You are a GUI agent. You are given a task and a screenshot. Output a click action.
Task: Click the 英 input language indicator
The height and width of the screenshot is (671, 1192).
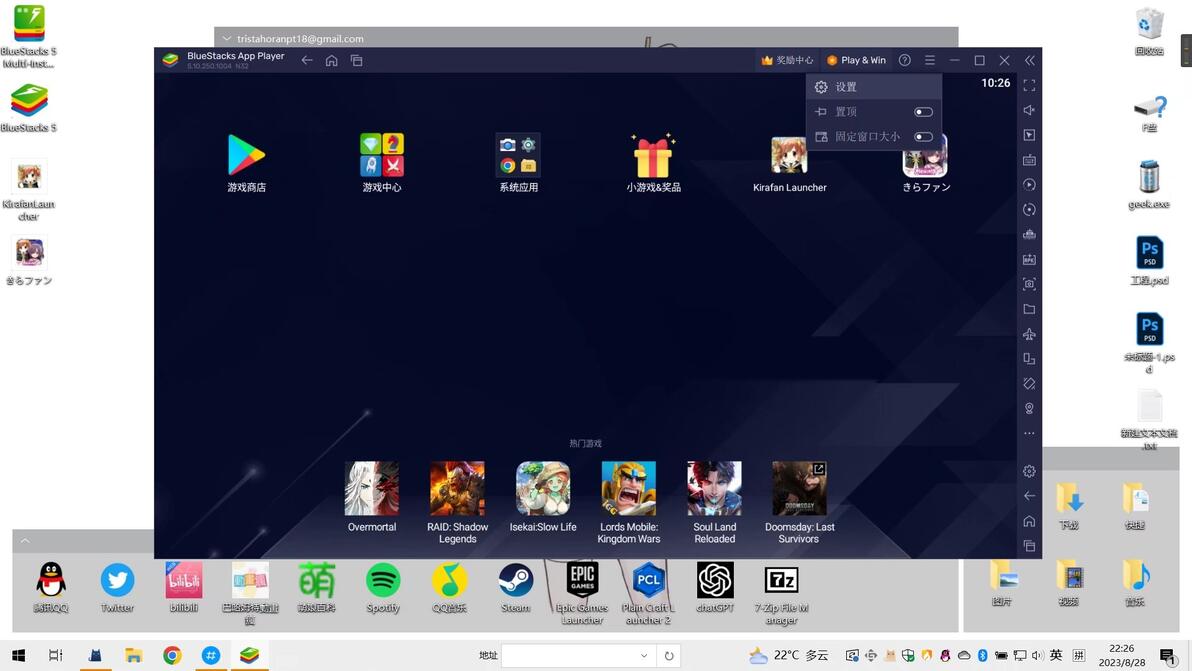click(x=1056, y=655)
